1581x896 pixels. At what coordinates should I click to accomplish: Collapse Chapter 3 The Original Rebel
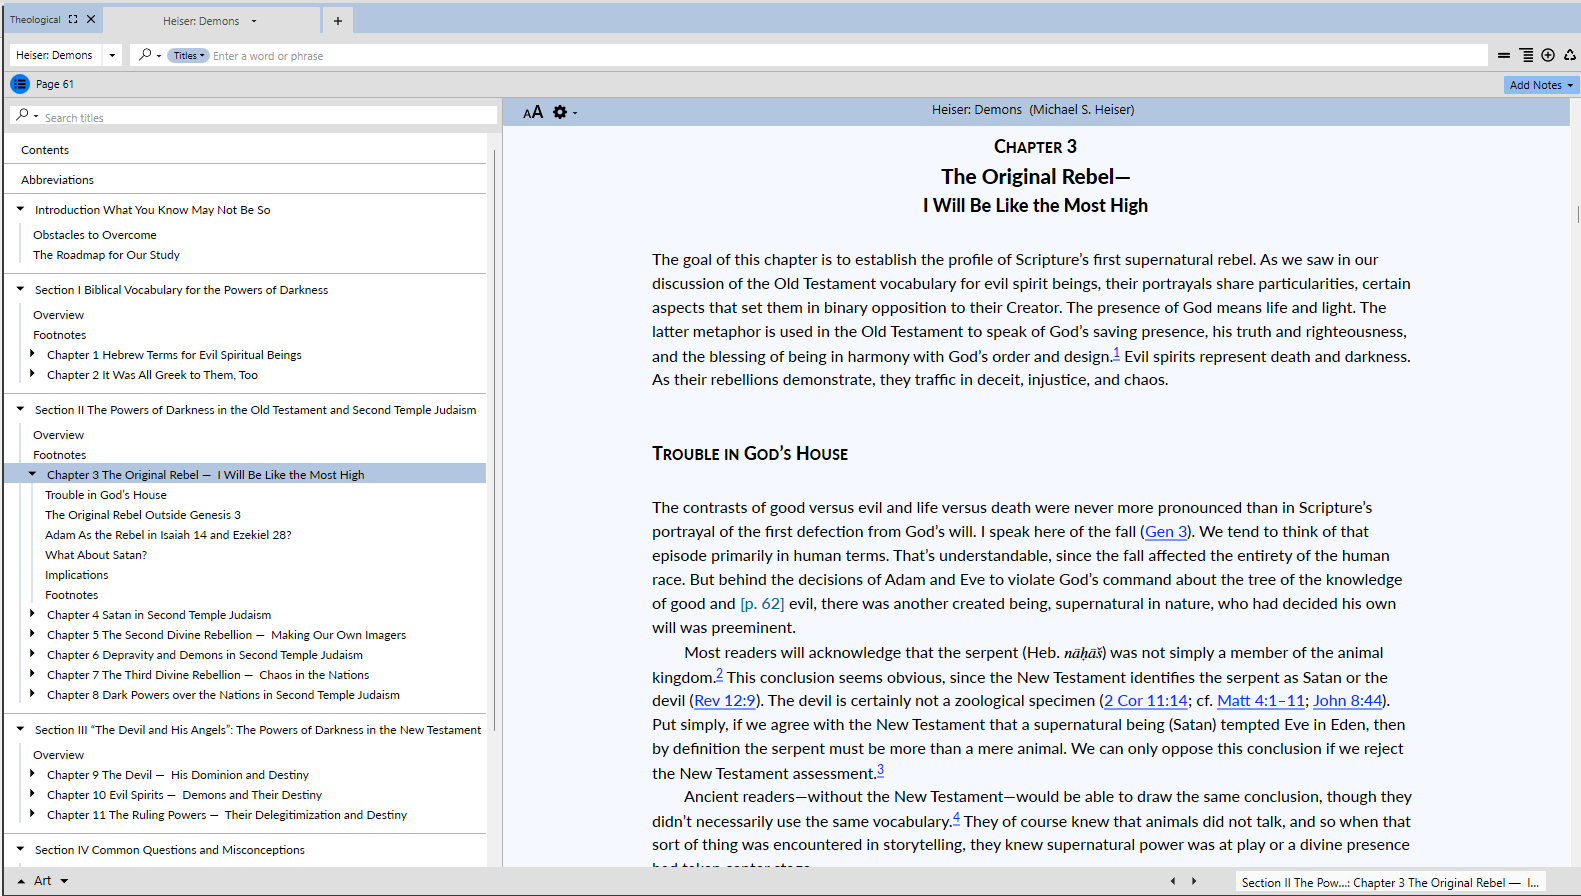click(x=32, y=474)
